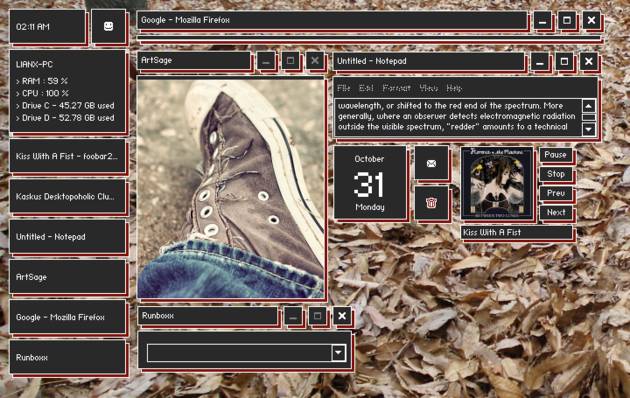Click Notepad scrollbar down arrow
Viewport: 630px width, 398px height.
(x=589, y=129)
